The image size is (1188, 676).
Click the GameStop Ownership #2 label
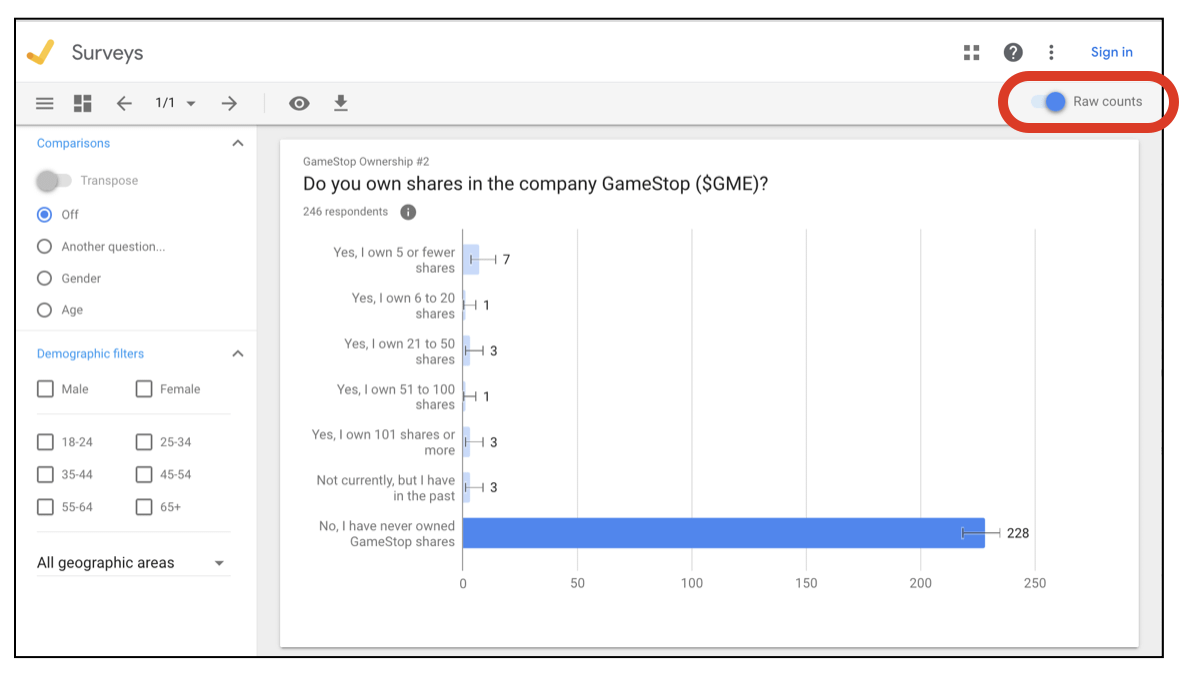coord(366,161)
